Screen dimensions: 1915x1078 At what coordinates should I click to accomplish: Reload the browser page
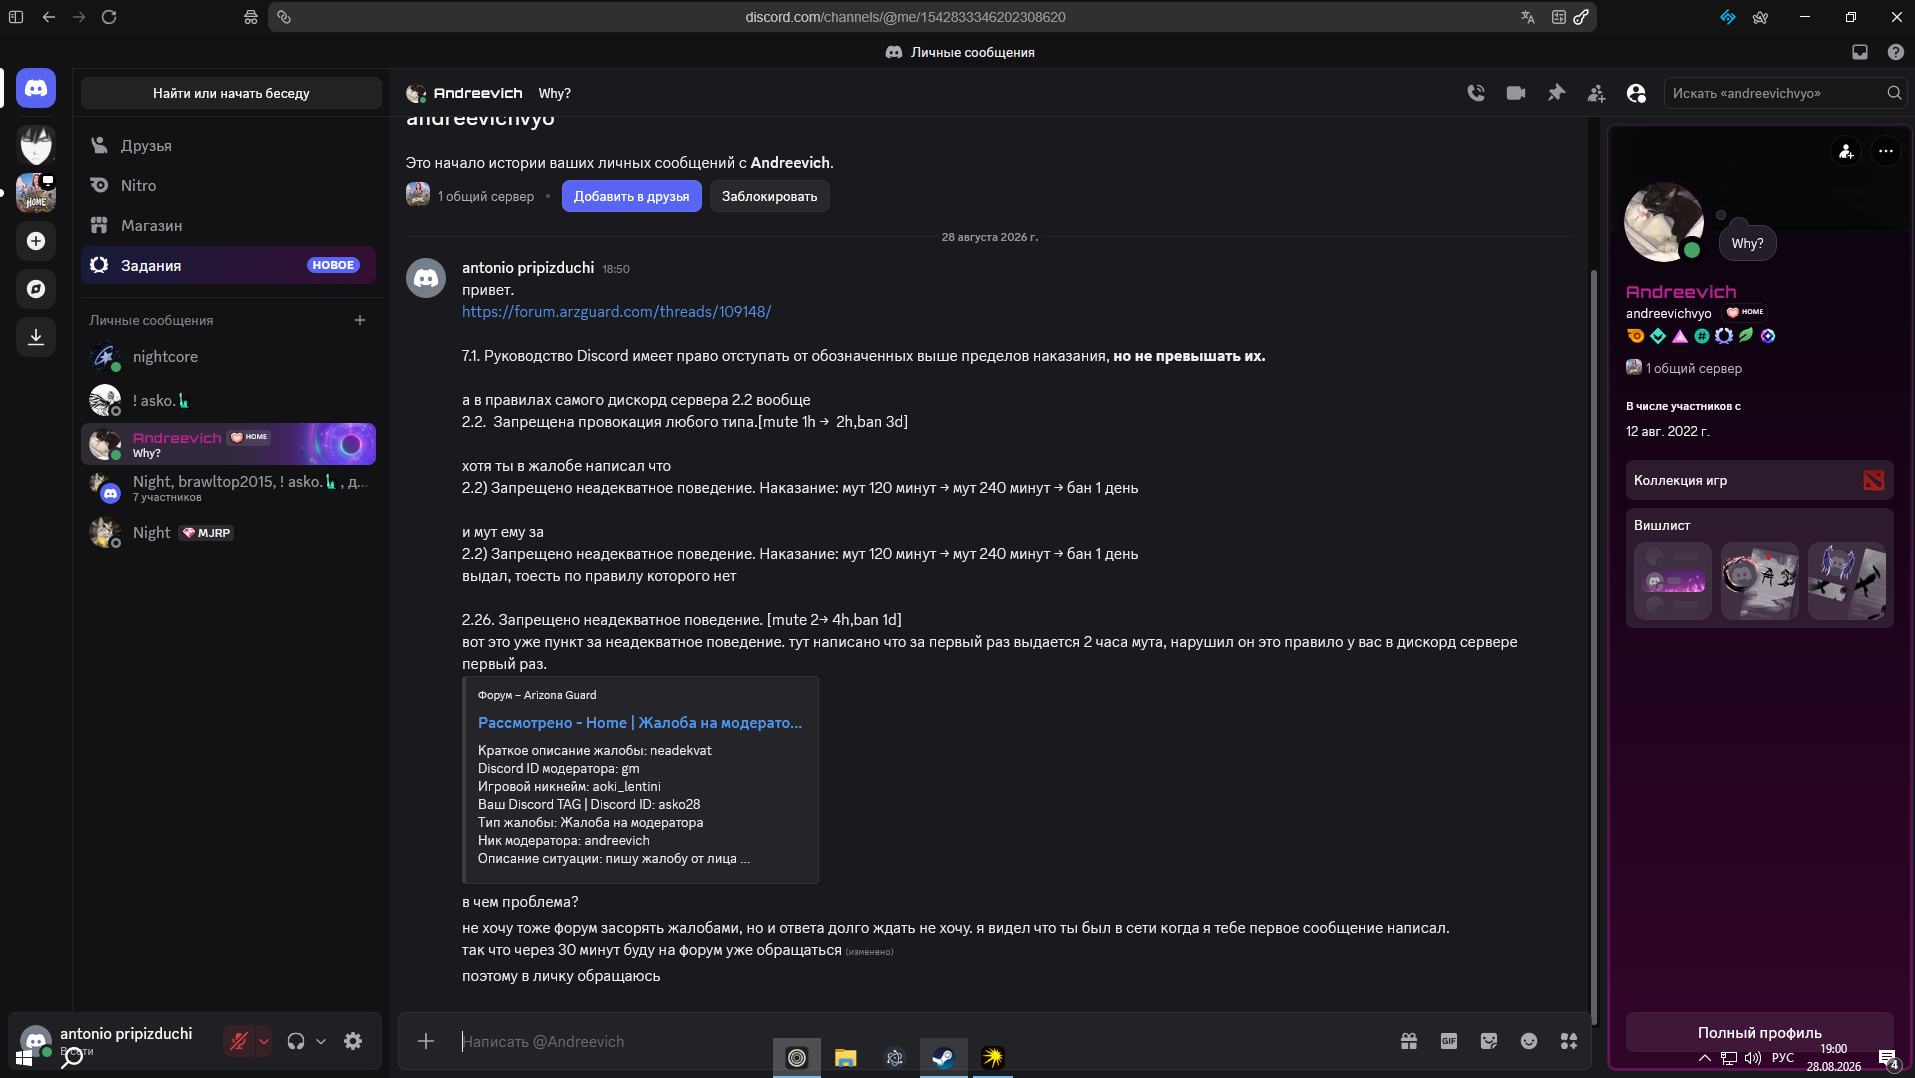tap(109, 17)
